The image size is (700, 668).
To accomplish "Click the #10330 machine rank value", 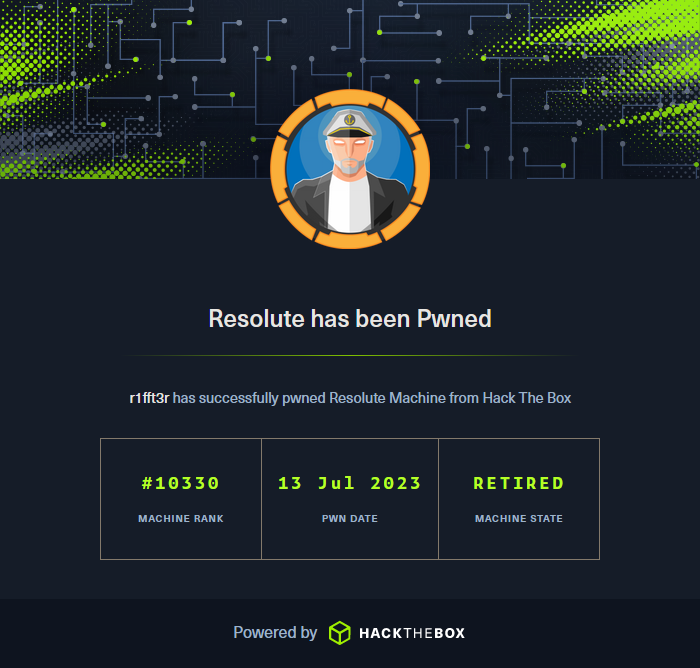I will [x=180, y=483].
